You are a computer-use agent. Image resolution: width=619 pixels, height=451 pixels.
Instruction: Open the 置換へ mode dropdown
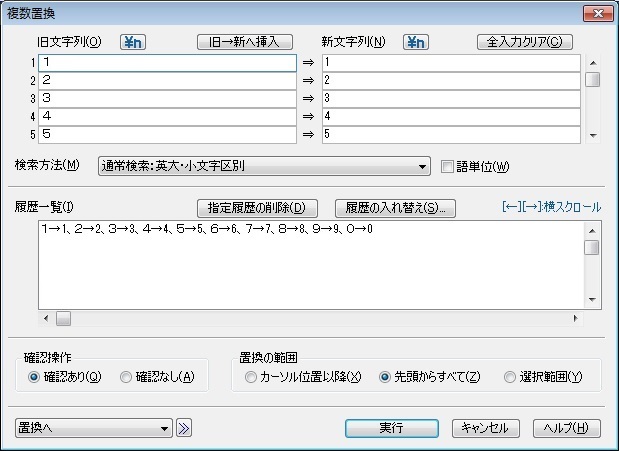click(x=166, y=428)
